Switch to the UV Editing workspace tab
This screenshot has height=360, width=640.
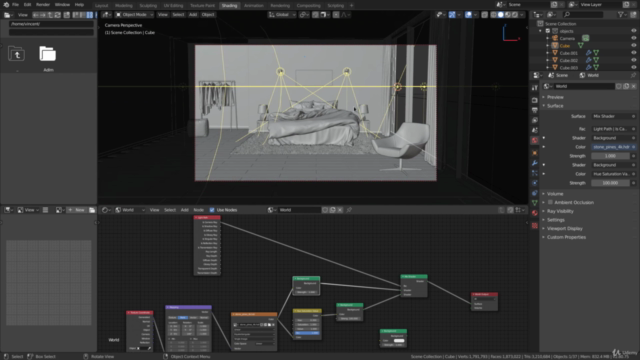(x=173, y=6)
